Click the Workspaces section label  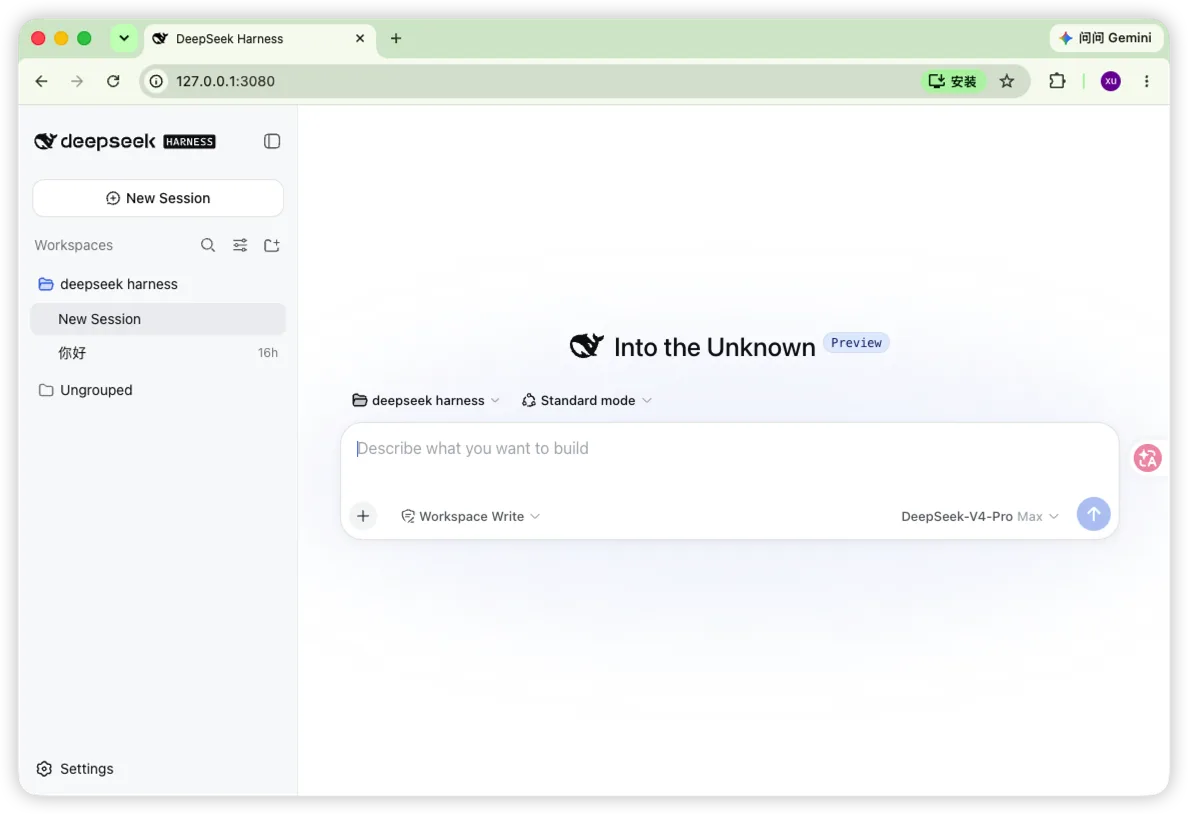[73, 245]
